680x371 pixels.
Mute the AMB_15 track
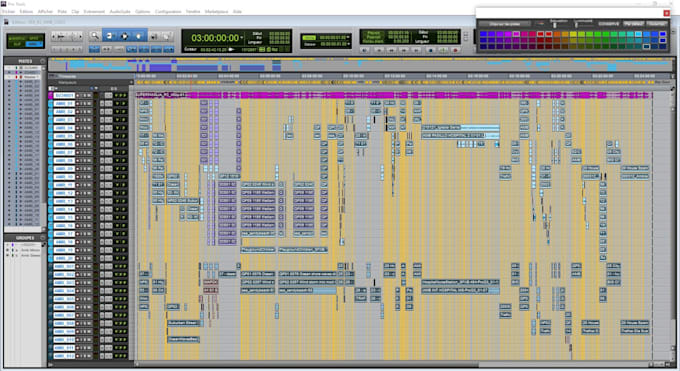[90, 217]
